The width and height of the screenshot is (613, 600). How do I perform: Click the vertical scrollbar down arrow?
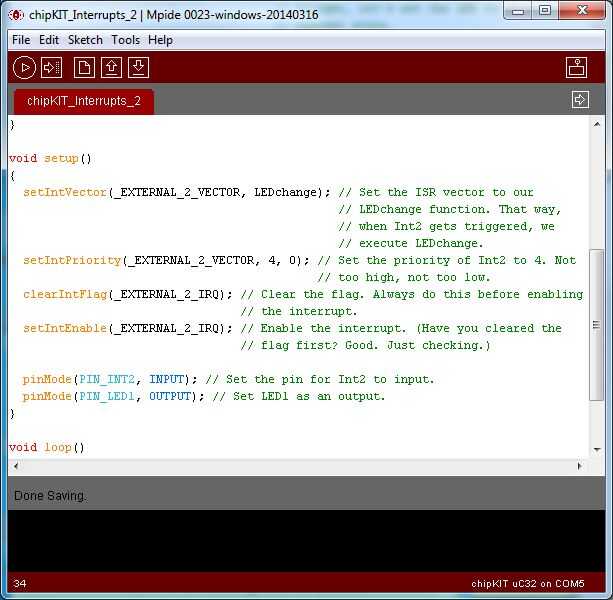point(597,449)
